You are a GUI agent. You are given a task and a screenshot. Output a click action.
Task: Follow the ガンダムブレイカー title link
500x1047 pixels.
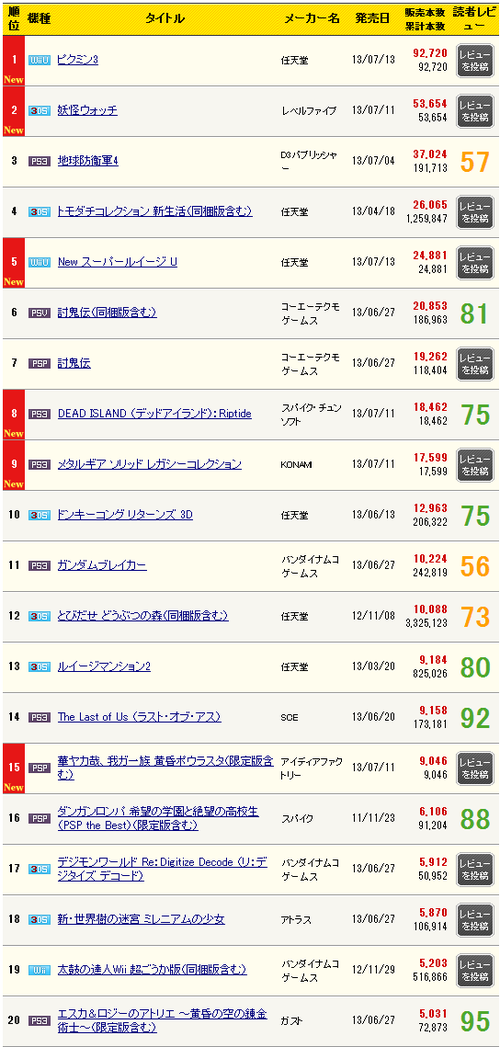coord(102,566)
